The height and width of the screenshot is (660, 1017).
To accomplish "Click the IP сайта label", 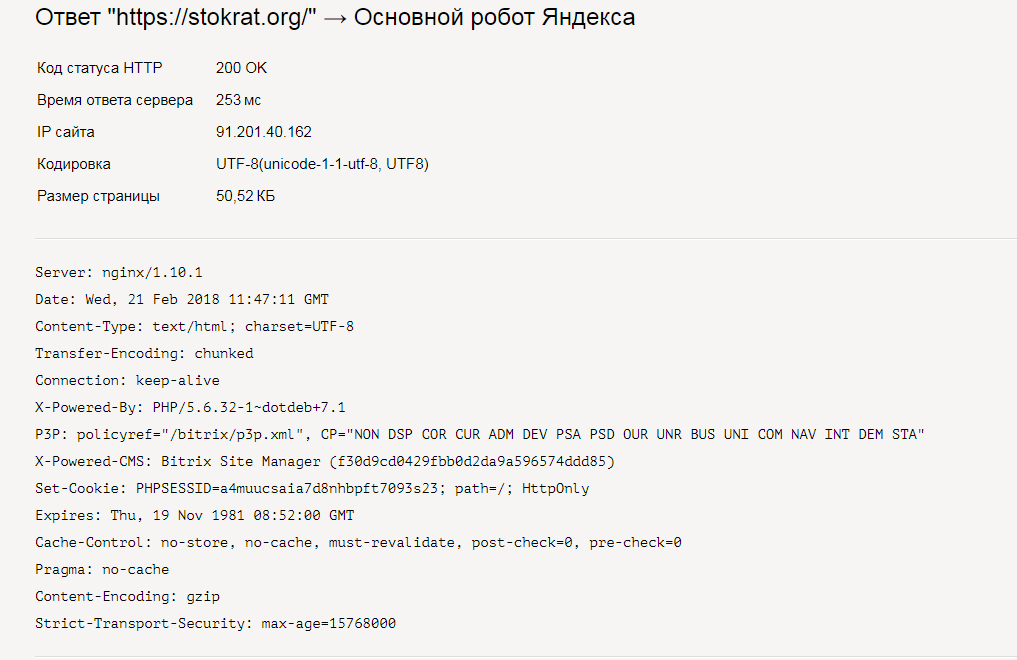I will (x=66, y=132).
